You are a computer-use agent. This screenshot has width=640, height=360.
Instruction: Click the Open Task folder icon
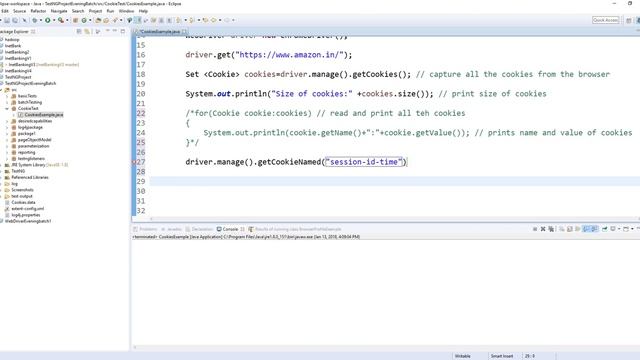[106, 20]
